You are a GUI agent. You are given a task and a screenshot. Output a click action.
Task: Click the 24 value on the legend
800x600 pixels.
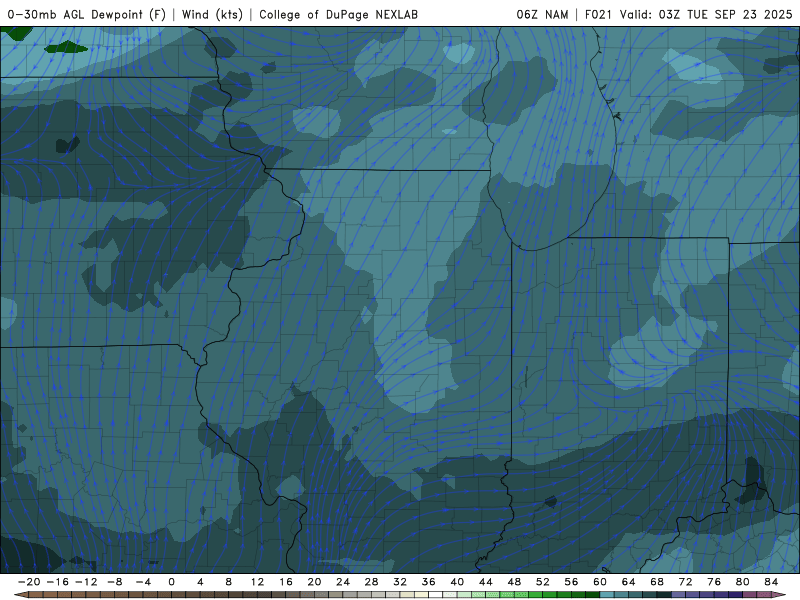coord(343,582)
